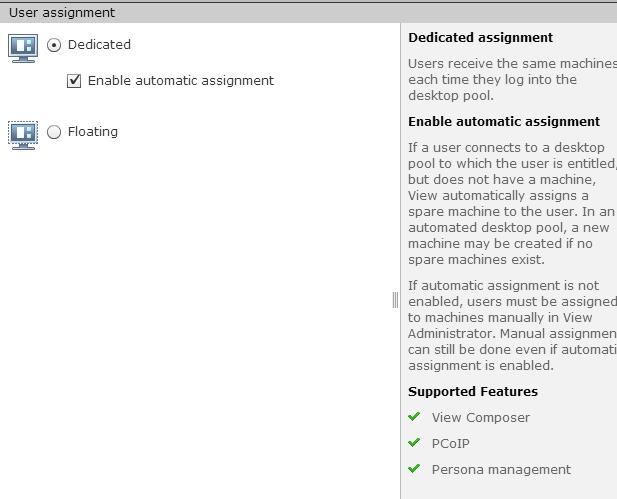Click the paragraph starting "Users receive the same machines"
Screen dimensions: 617x499
tap(510, 80)
